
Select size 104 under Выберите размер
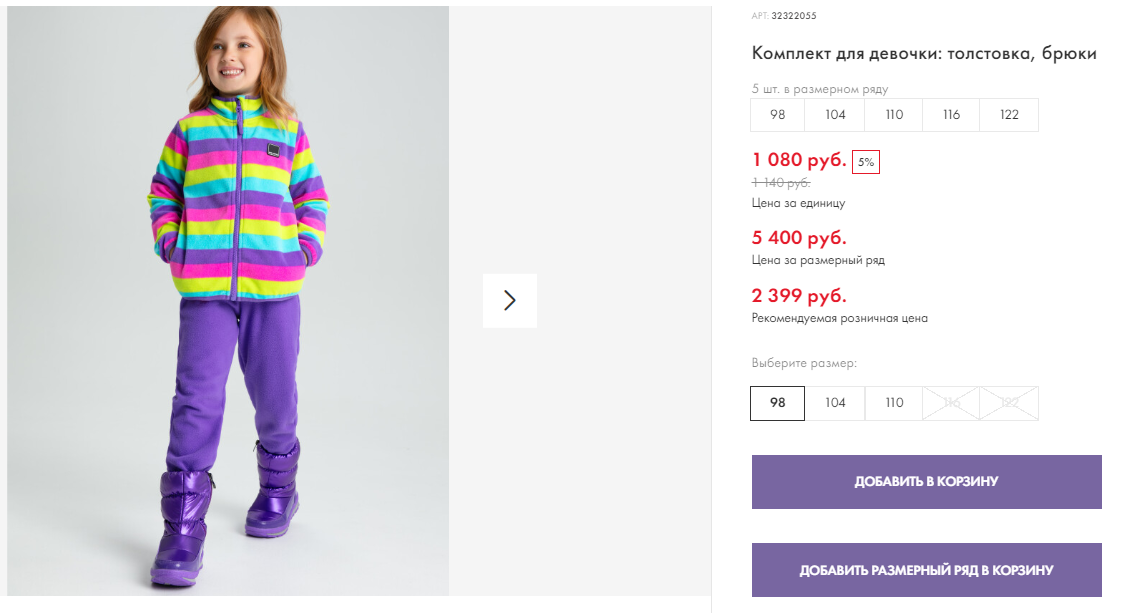point(835,403)
